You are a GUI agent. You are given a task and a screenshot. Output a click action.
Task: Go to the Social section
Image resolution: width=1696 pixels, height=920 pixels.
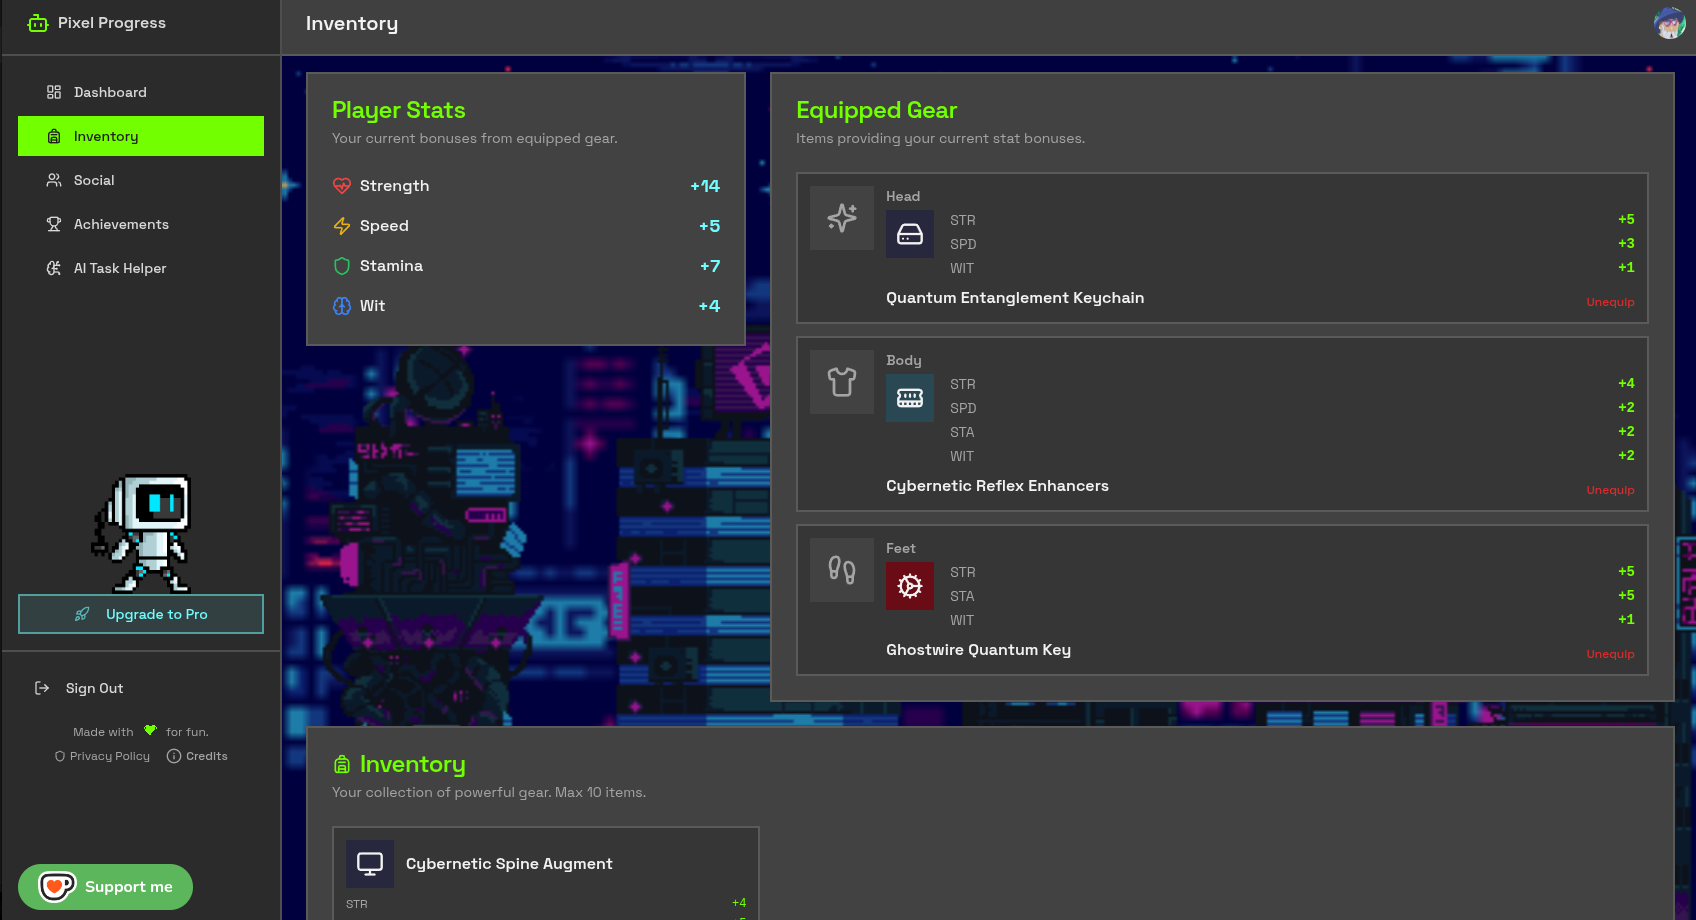pos(94,180)
